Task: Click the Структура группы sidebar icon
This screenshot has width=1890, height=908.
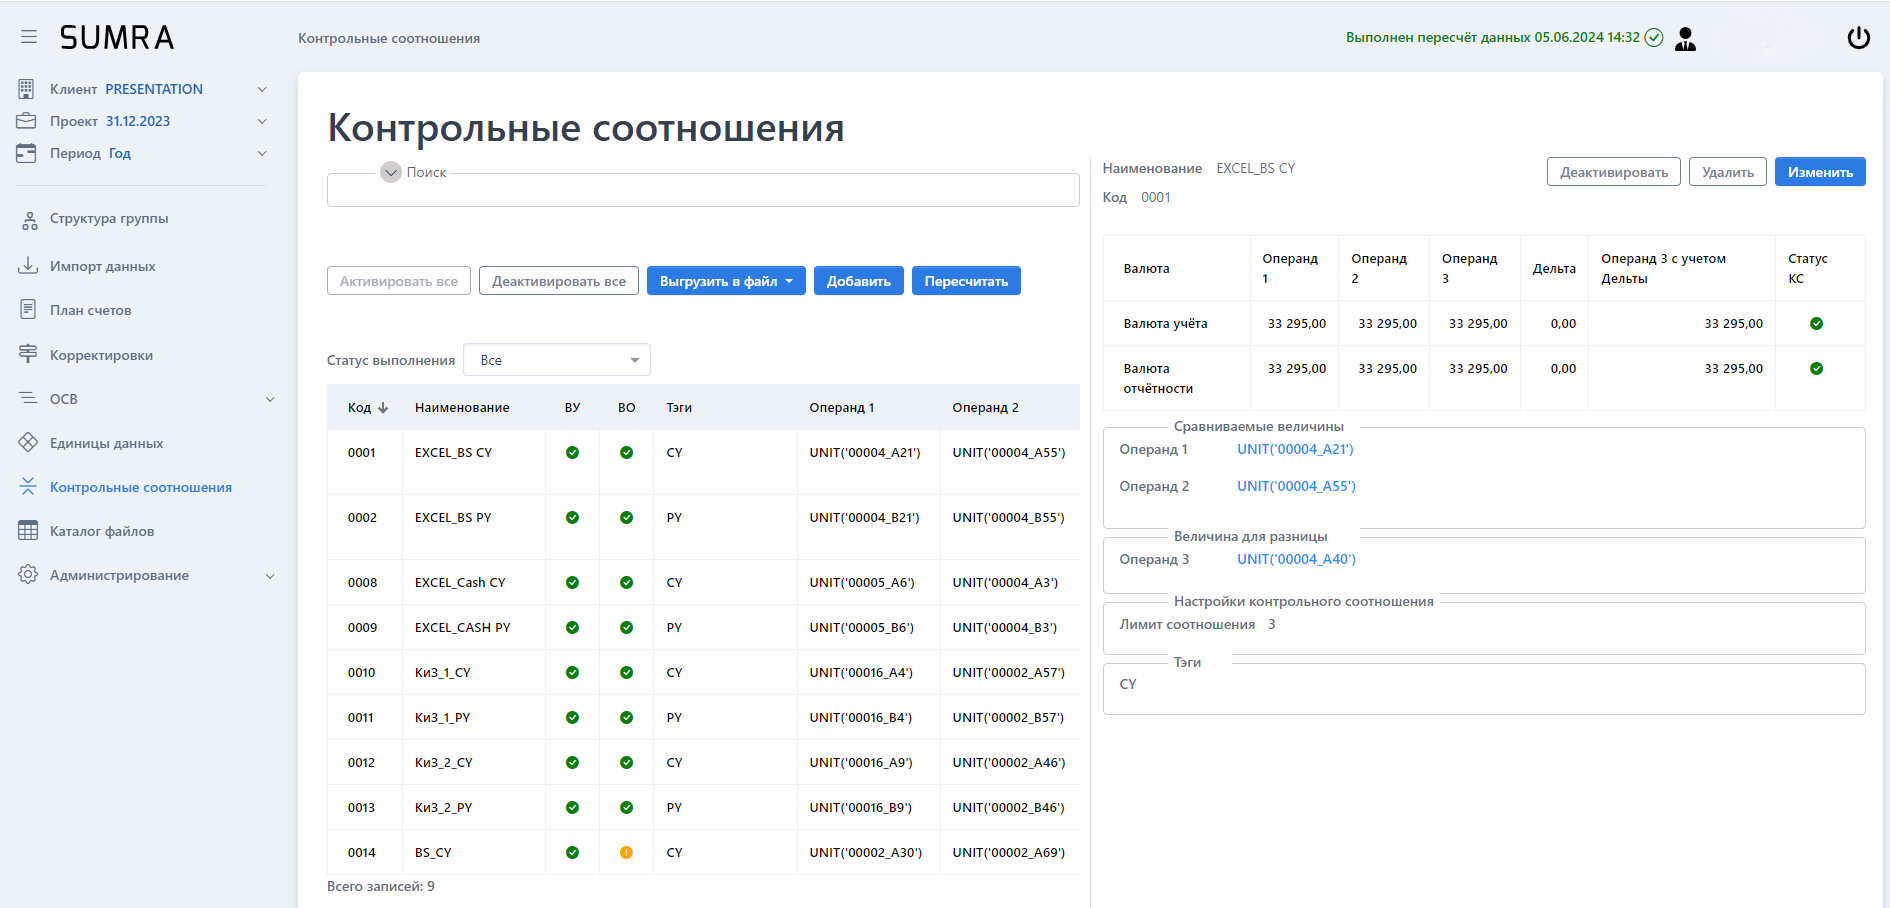Action: [29, 220]
